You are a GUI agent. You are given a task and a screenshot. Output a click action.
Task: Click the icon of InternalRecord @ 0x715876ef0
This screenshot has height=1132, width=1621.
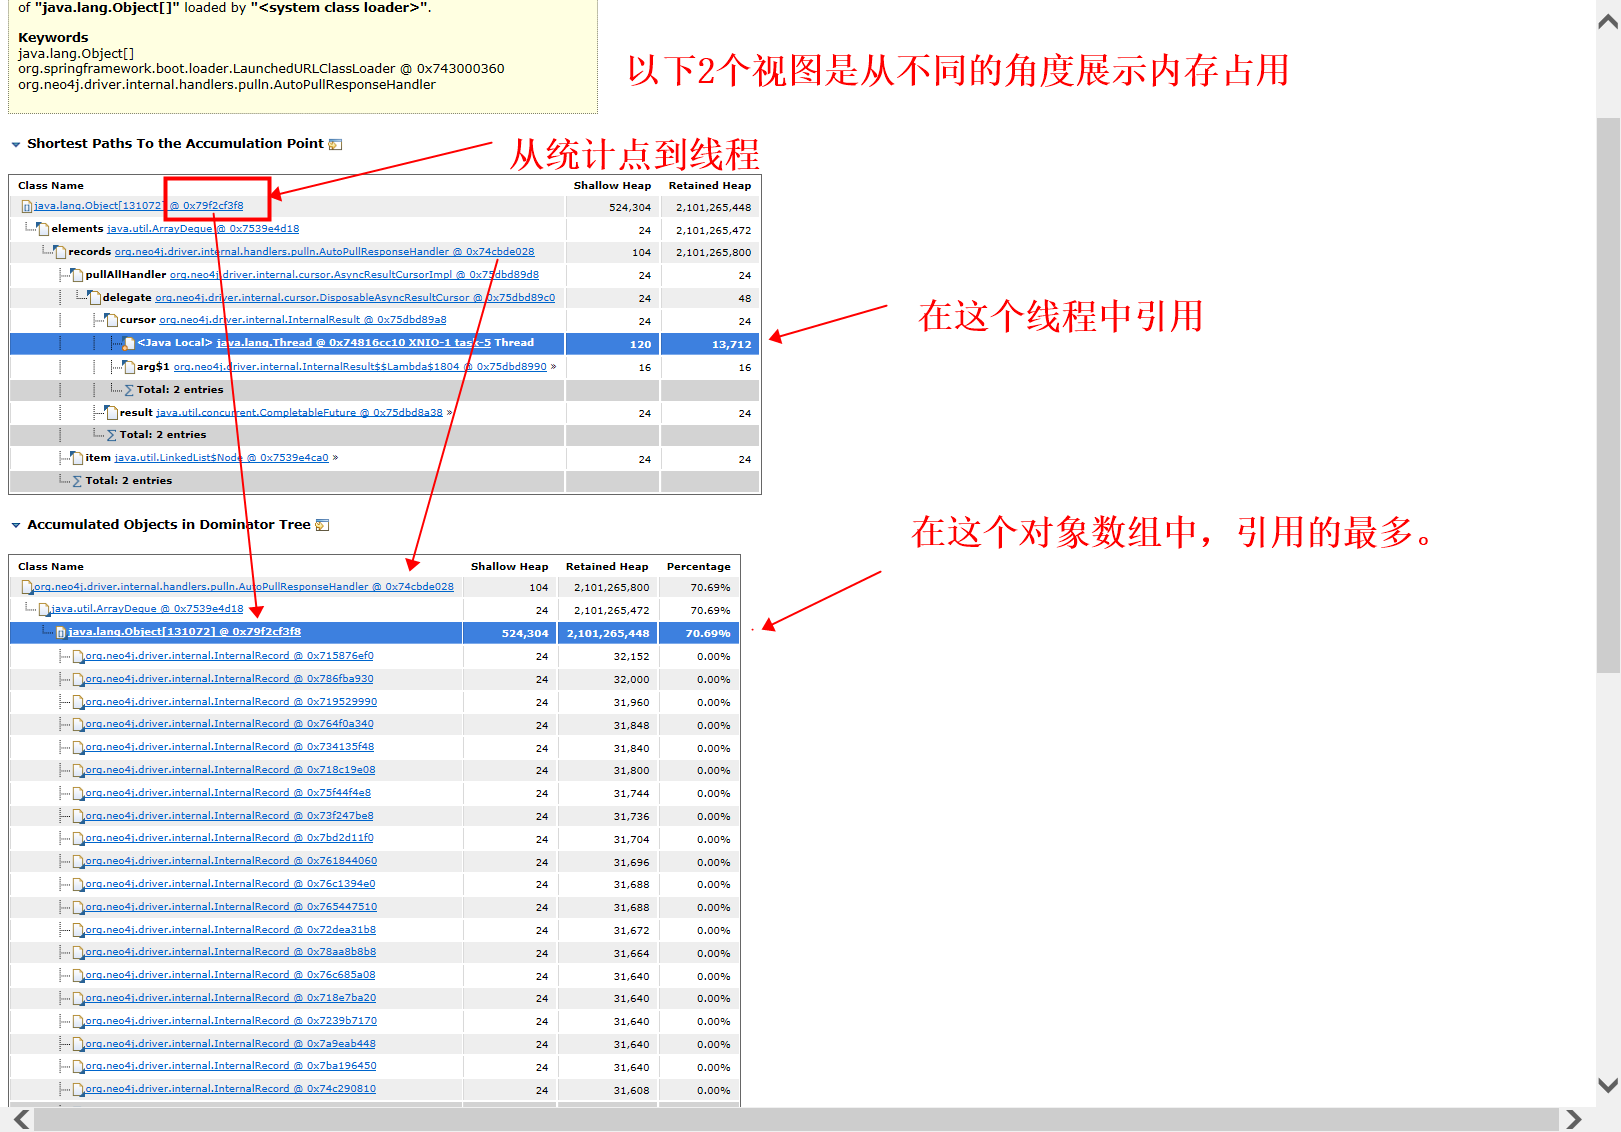[78, 656]
